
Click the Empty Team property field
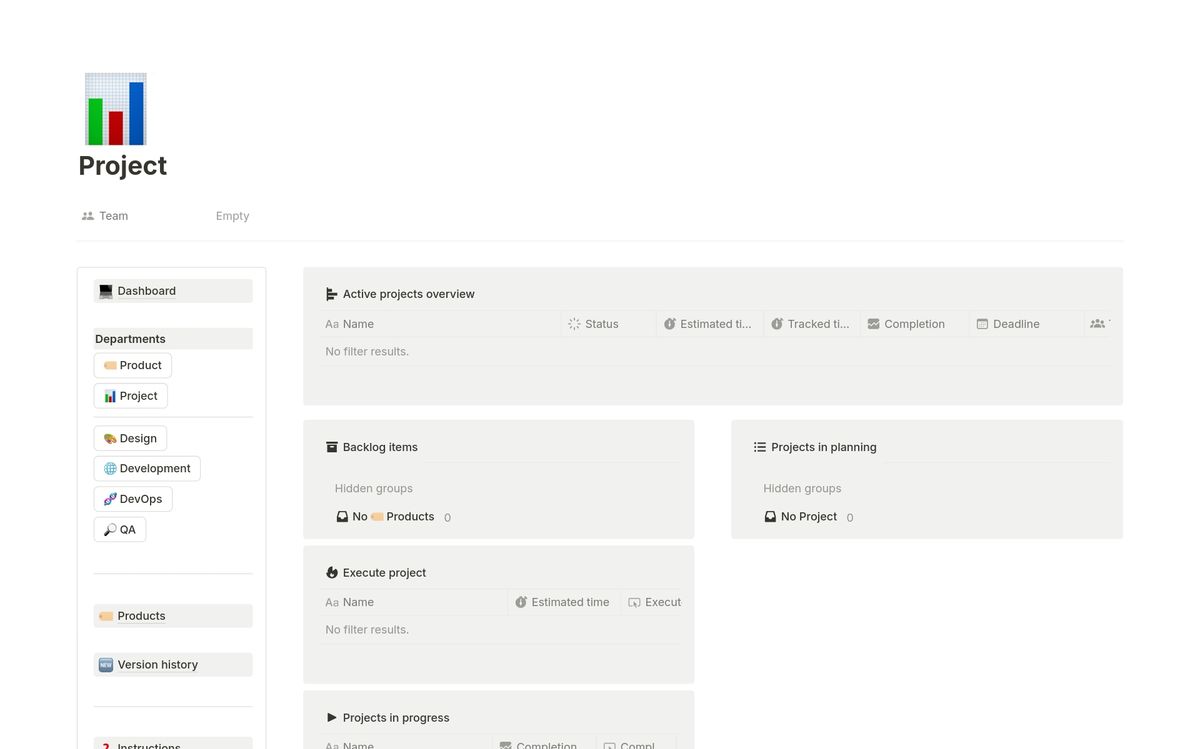tap(232, 216)
